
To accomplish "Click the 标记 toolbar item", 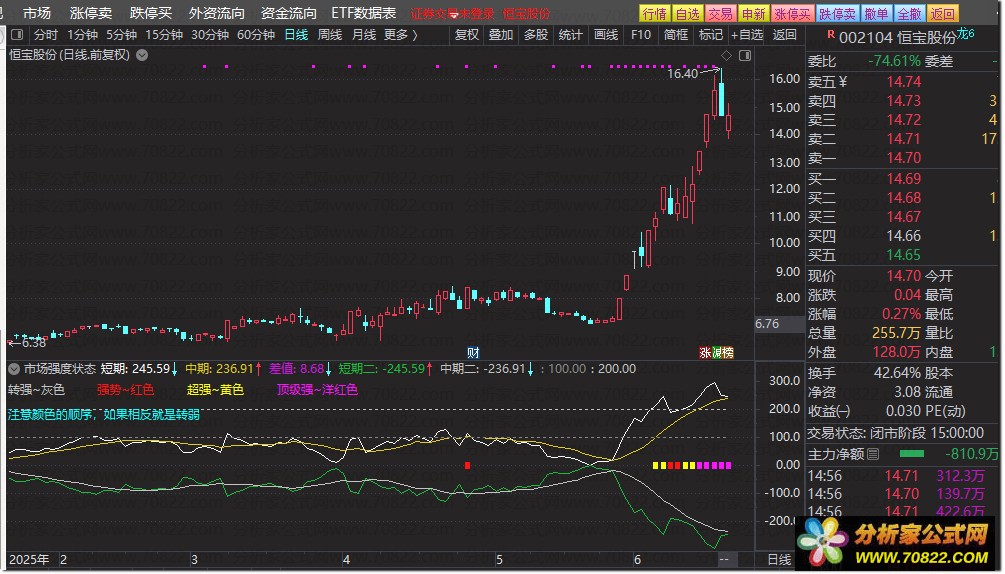I will click(710, 35).
